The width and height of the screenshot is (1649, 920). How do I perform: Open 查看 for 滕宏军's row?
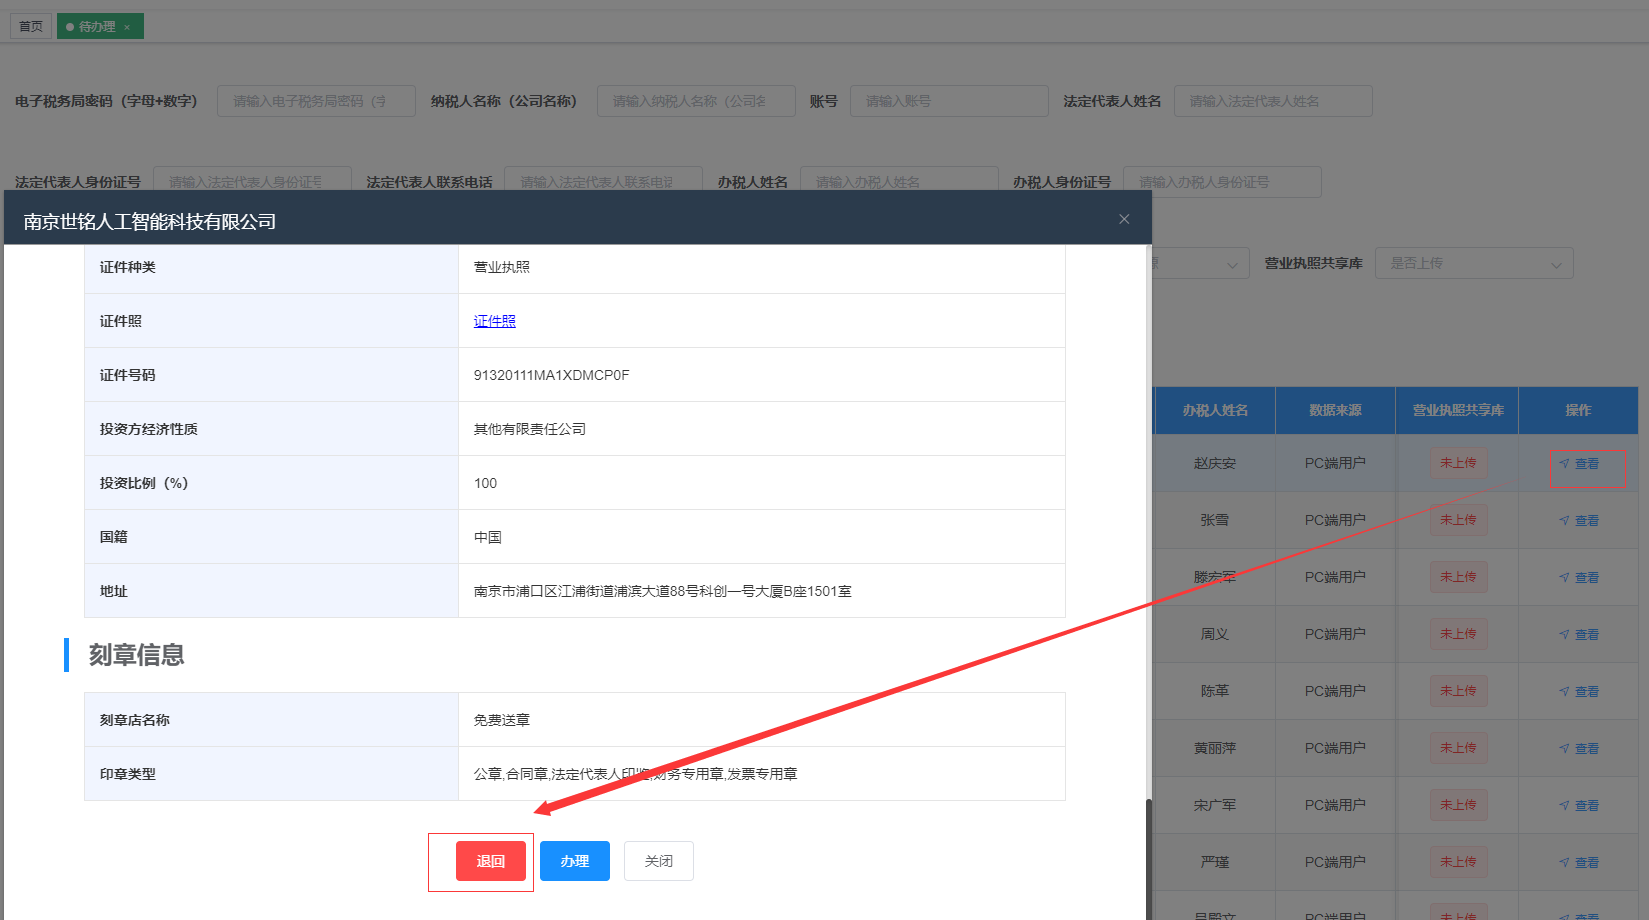tap(1579, 578)
